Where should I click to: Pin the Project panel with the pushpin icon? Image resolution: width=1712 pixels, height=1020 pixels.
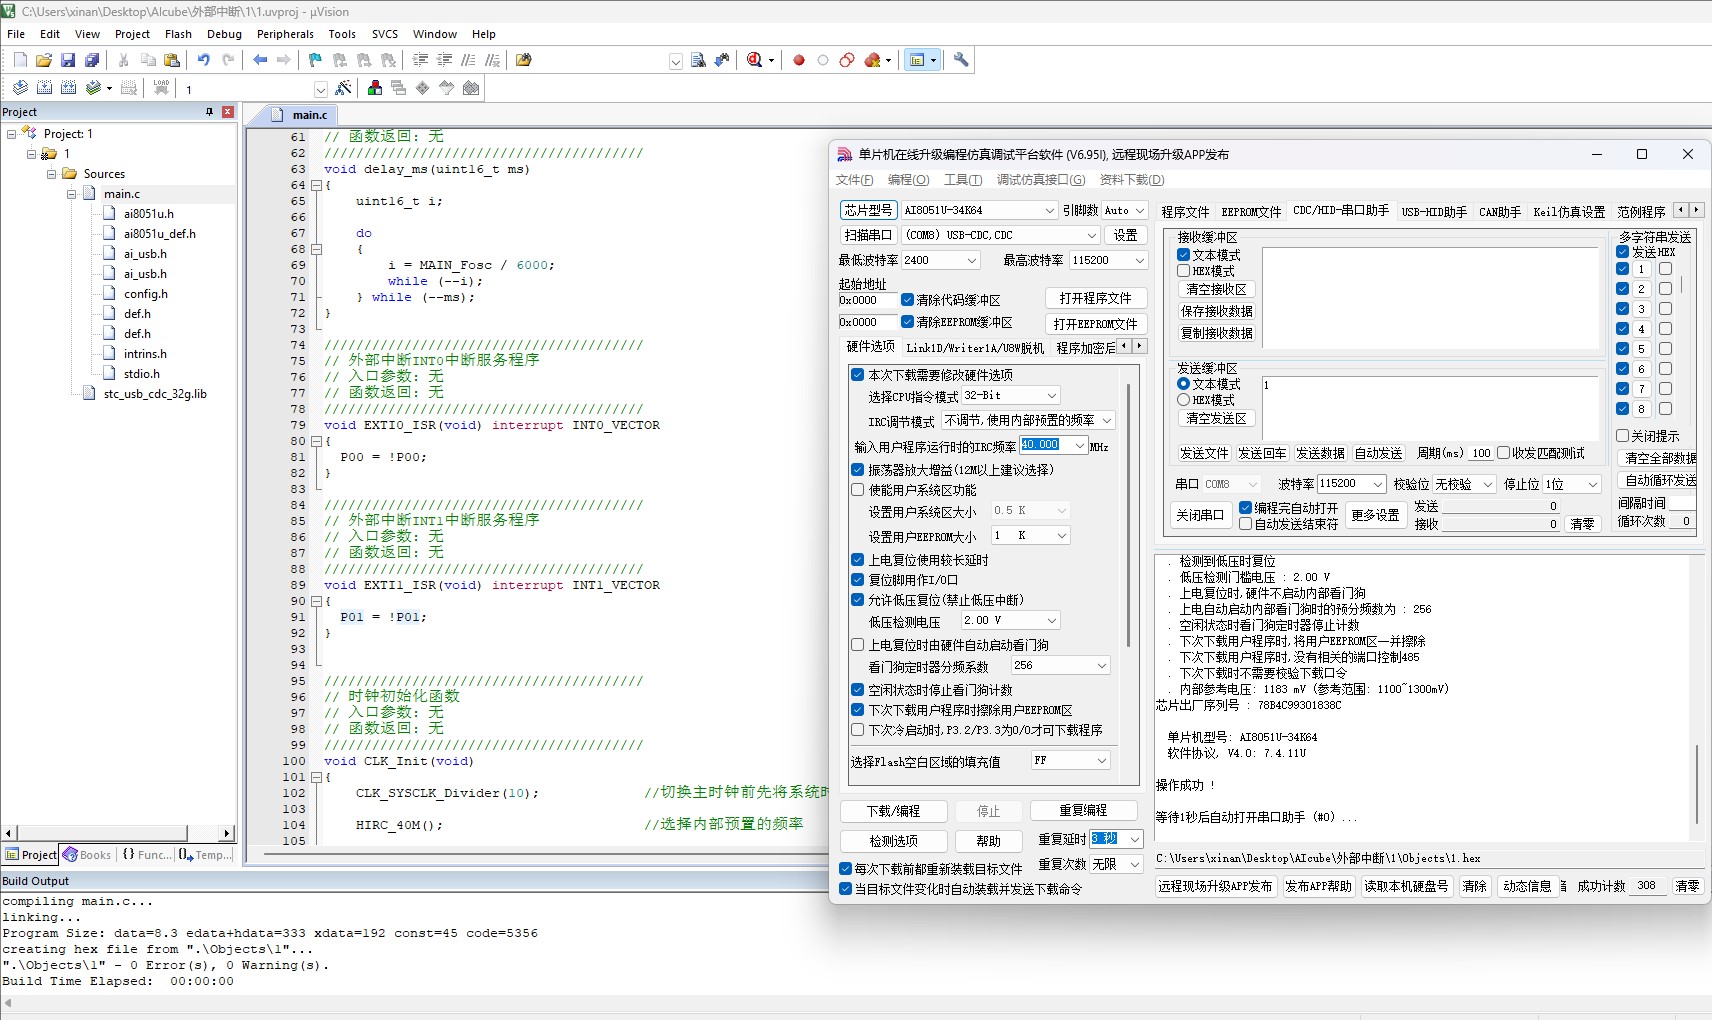coord(209,112)
